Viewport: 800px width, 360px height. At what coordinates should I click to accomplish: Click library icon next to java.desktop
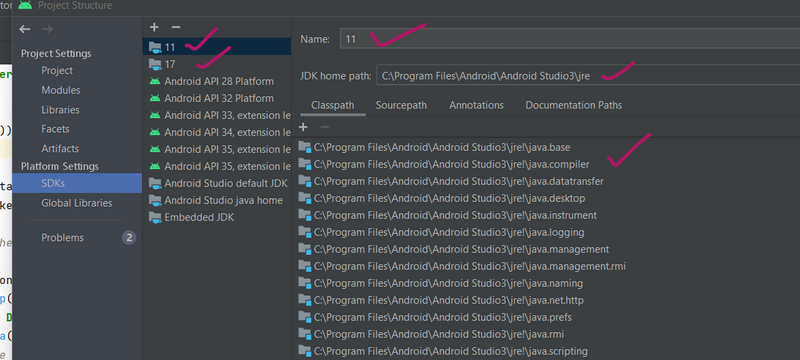tap(305, 198)
